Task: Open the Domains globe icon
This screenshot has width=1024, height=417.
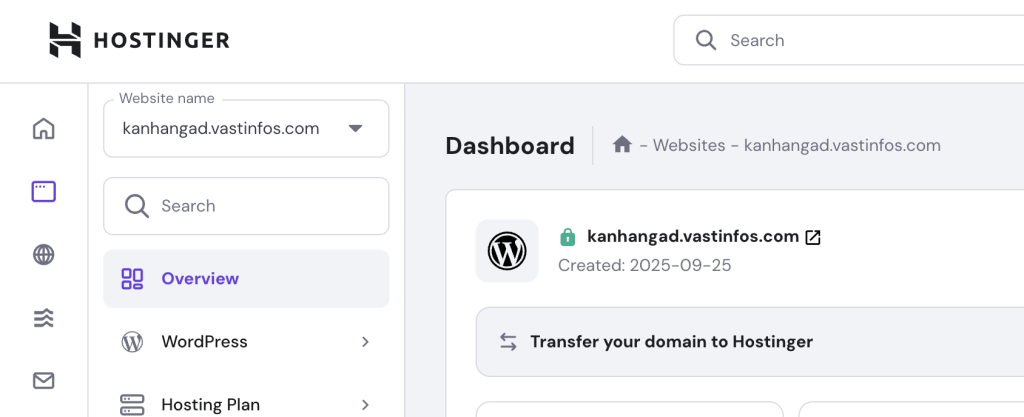Action: tap(43, 255)
